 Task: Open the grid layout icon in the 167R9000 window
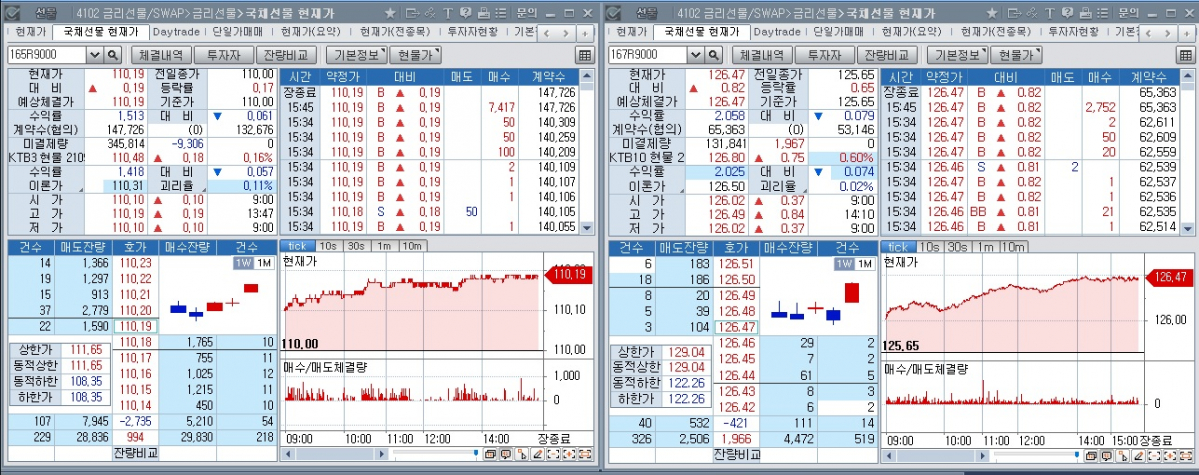tap(1186, 55)
